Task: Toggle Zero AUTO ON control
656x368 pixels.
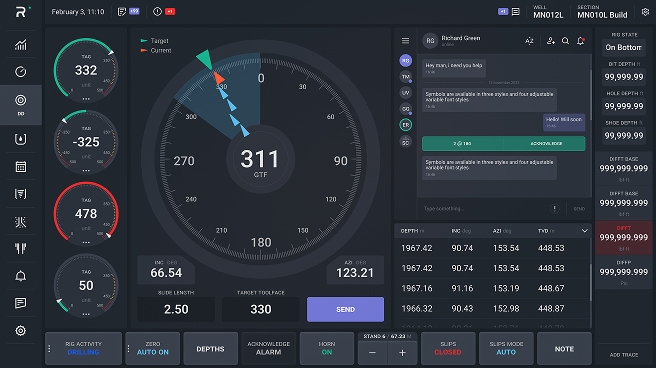Action: 152,348
